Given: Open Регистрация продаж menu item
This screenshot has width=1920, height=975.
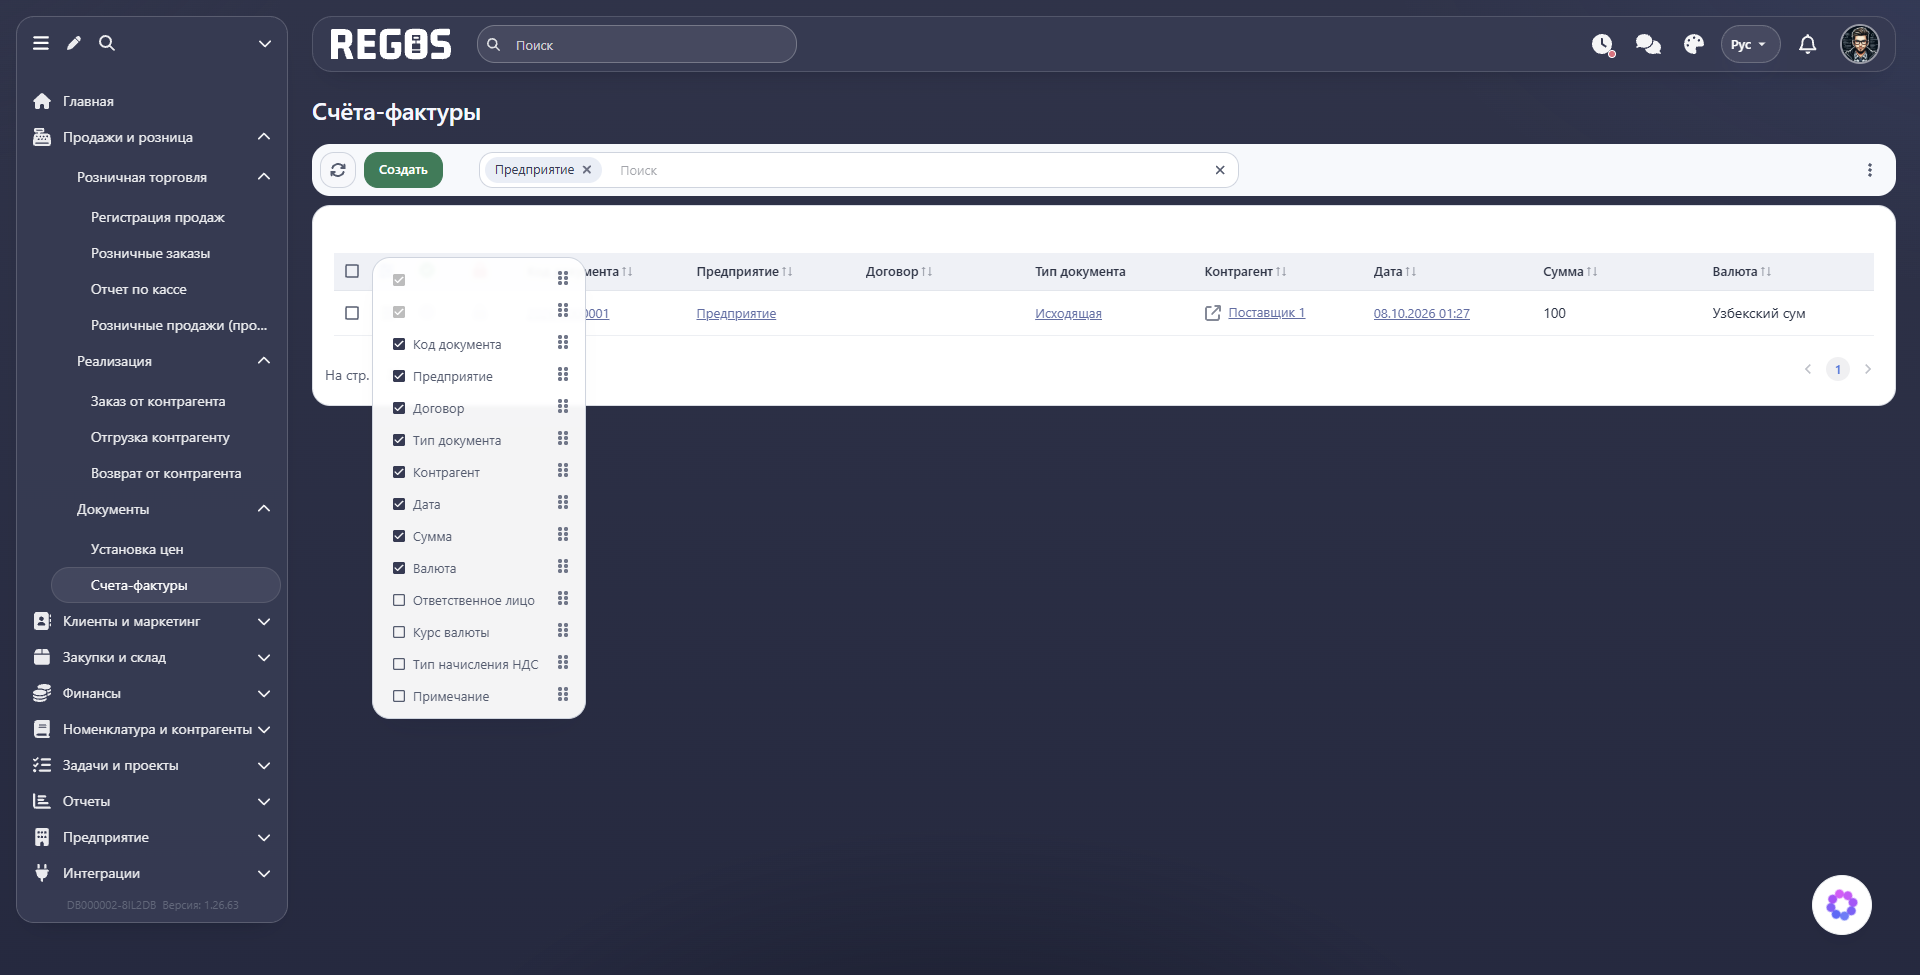Looking at the screenshot, I should (x=158, y=217).
